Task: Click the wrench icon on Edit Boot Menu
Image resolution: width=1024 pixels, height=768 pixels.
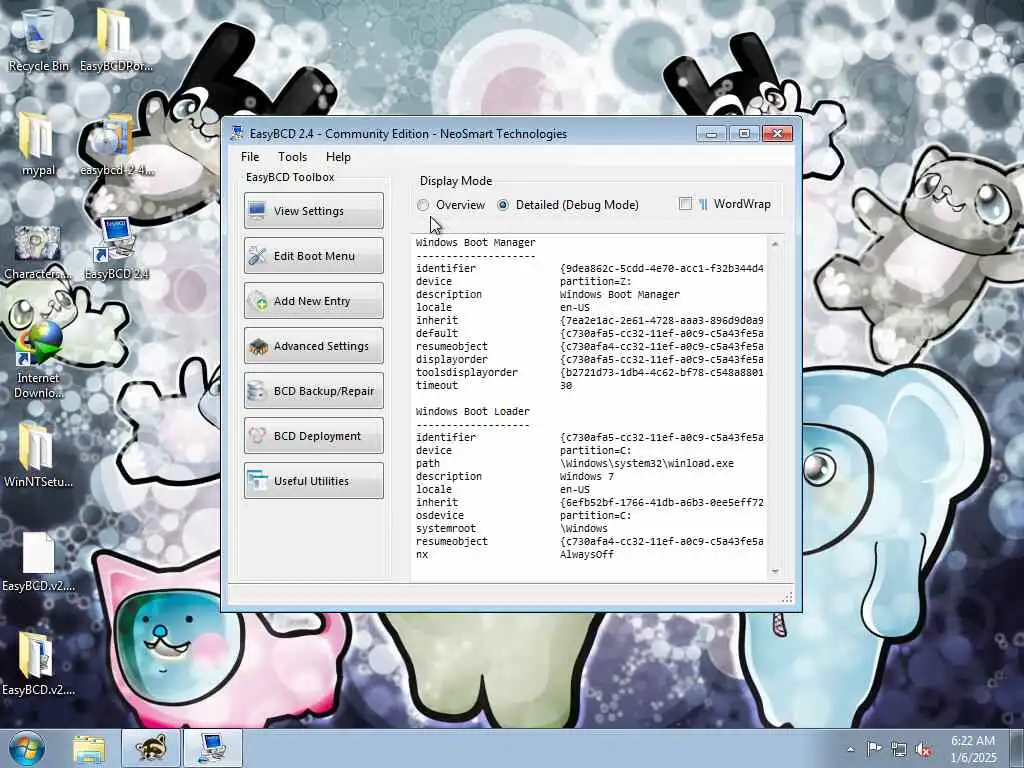Action: point(257,255)
